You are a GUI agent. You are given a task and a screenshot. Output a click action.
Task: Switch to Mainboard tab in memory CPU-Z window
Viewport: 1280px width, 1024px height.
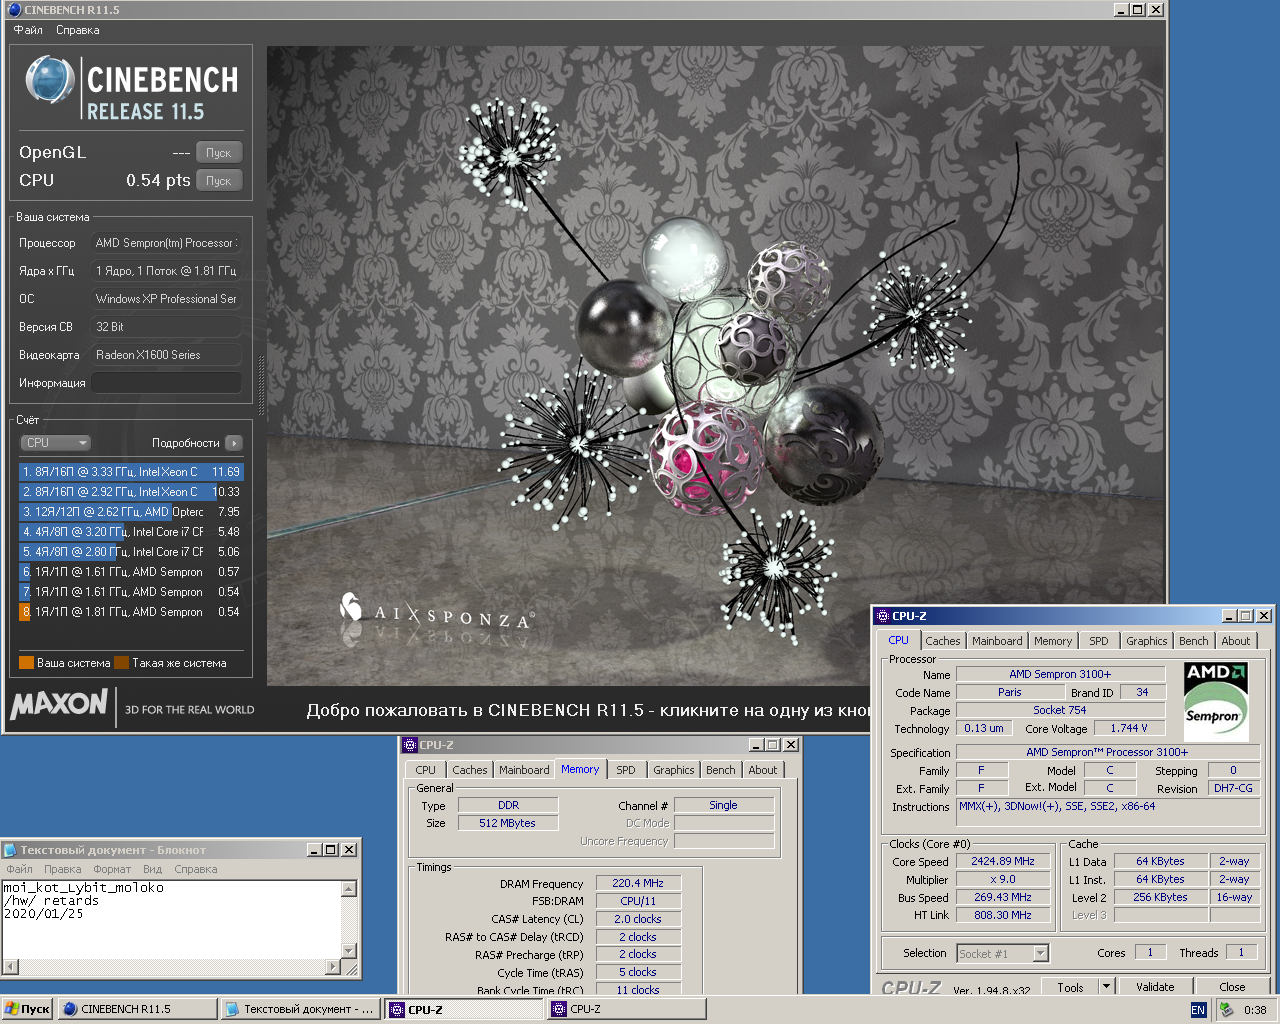tap(524, 770)
